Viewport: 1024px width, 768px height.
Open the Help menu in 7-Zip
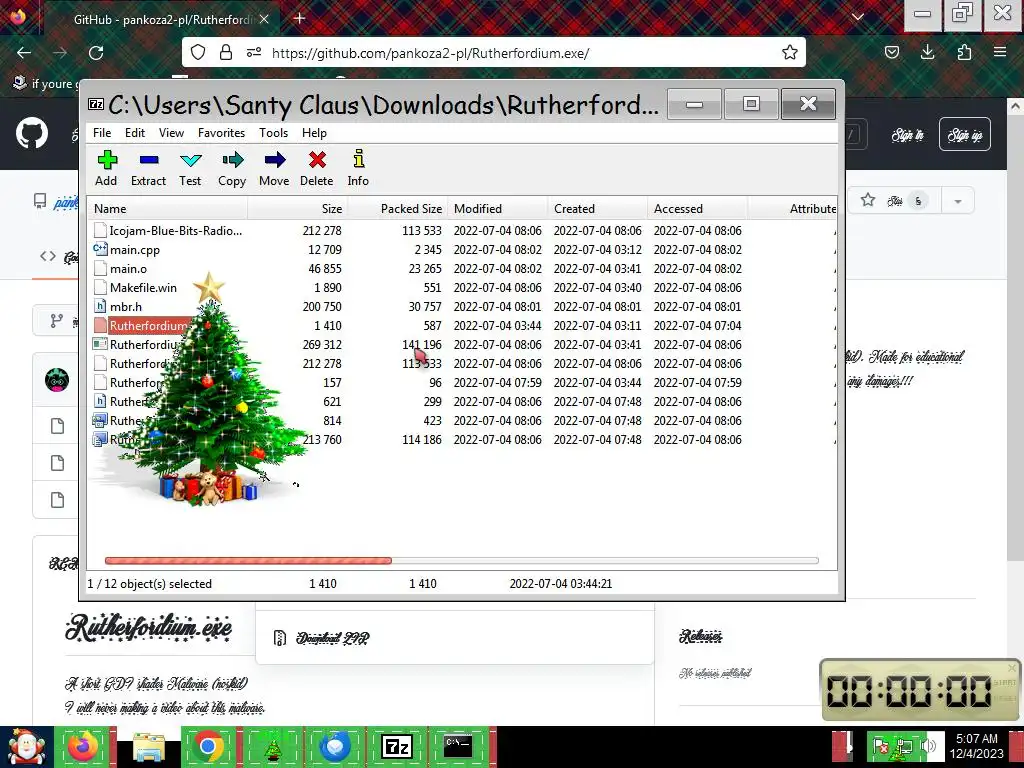pos(314,133)
